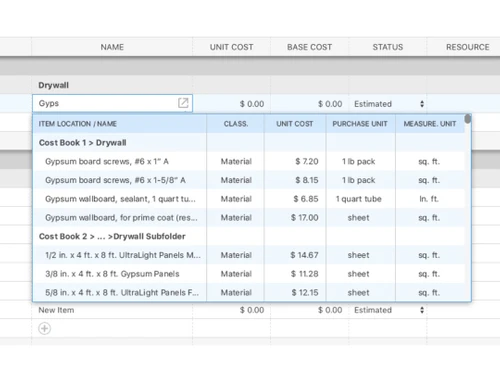Click the PURCHASE UNIT popup column header
500x375 pixels.
pos(360,124)
